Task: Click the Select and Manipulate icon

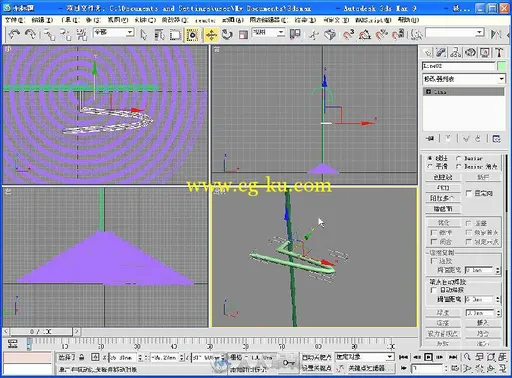Action: click(x=314, y=34)
